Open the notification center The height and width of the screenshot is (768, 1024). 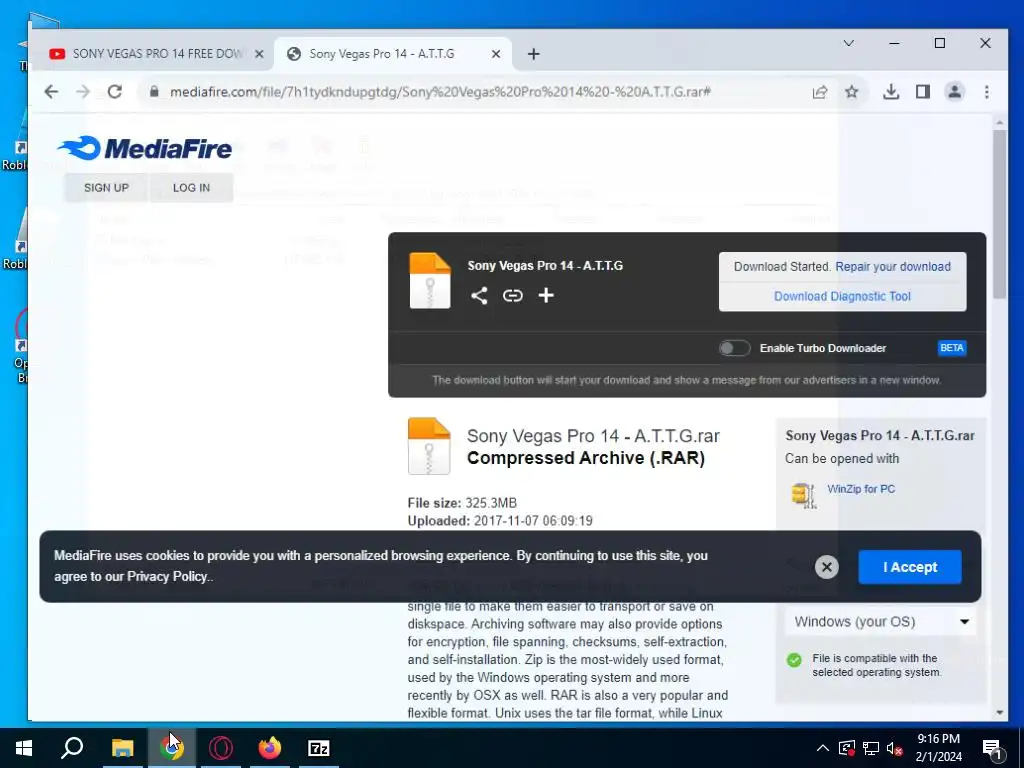(x=991, y=748)
